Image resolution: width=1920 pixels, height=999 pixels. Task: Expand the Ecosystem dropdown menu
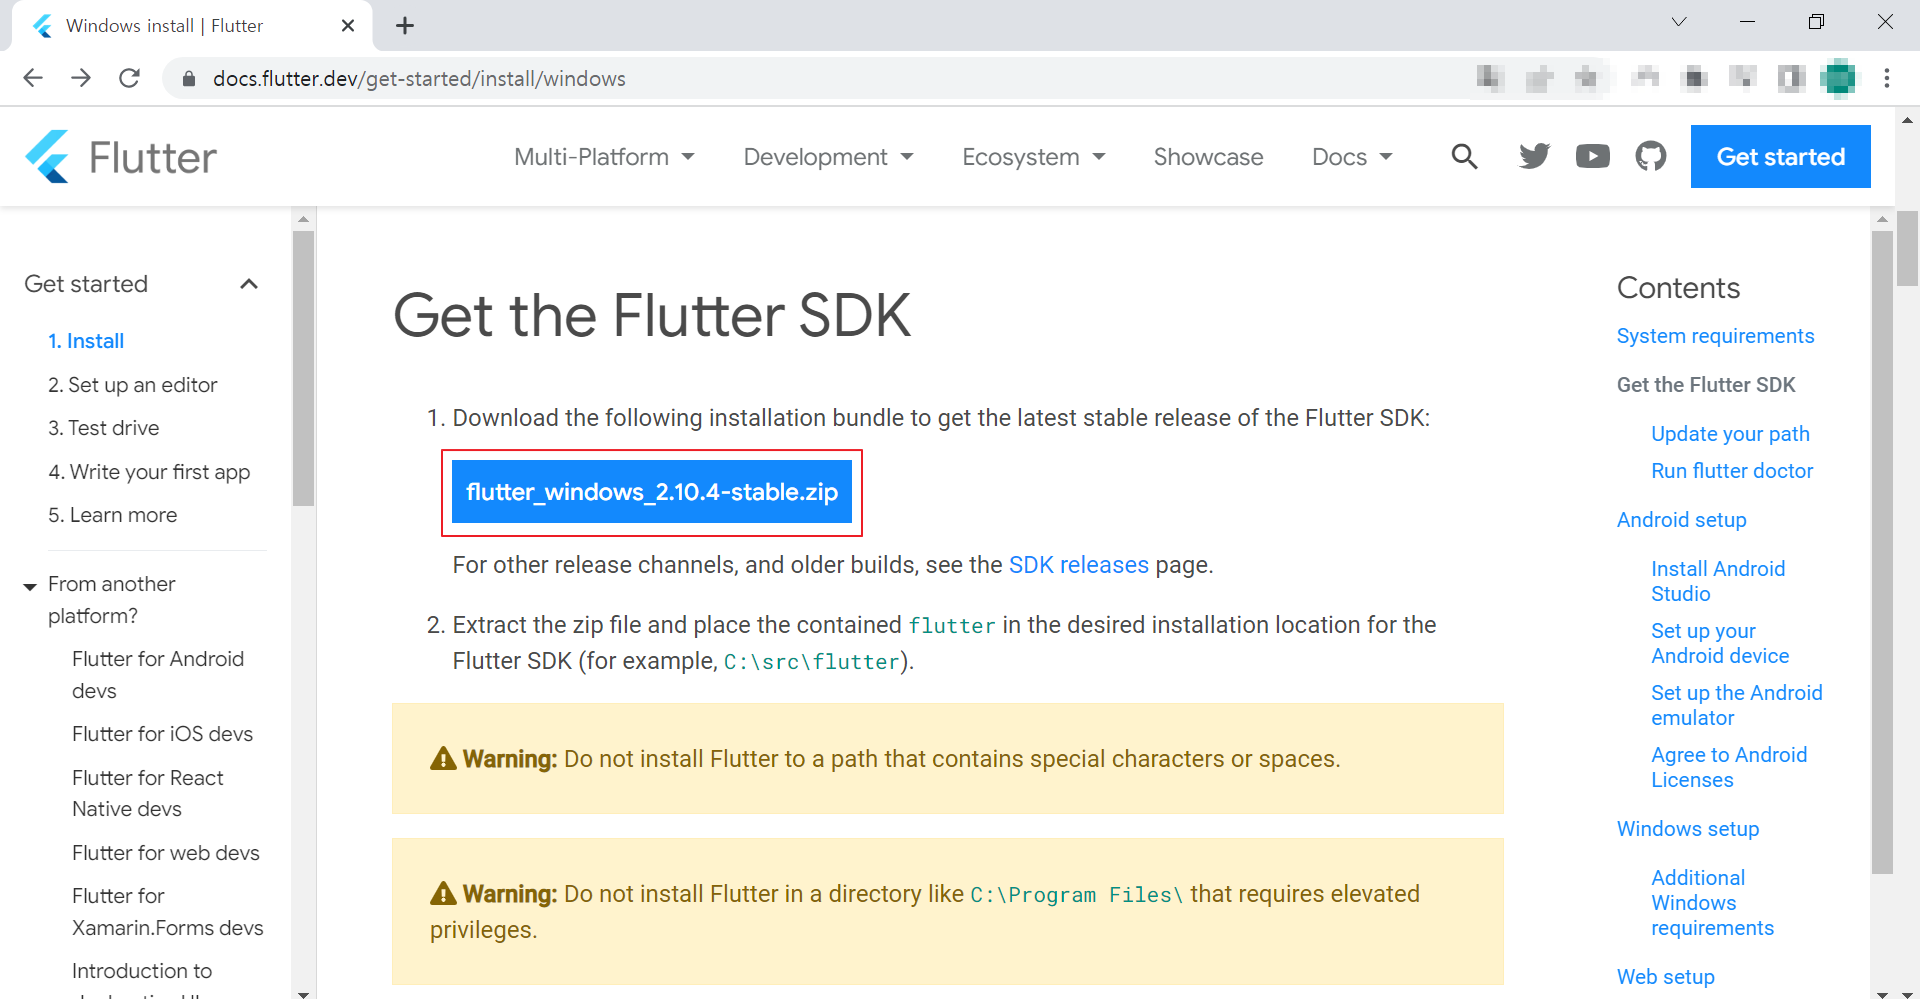tap(1033, 157)
